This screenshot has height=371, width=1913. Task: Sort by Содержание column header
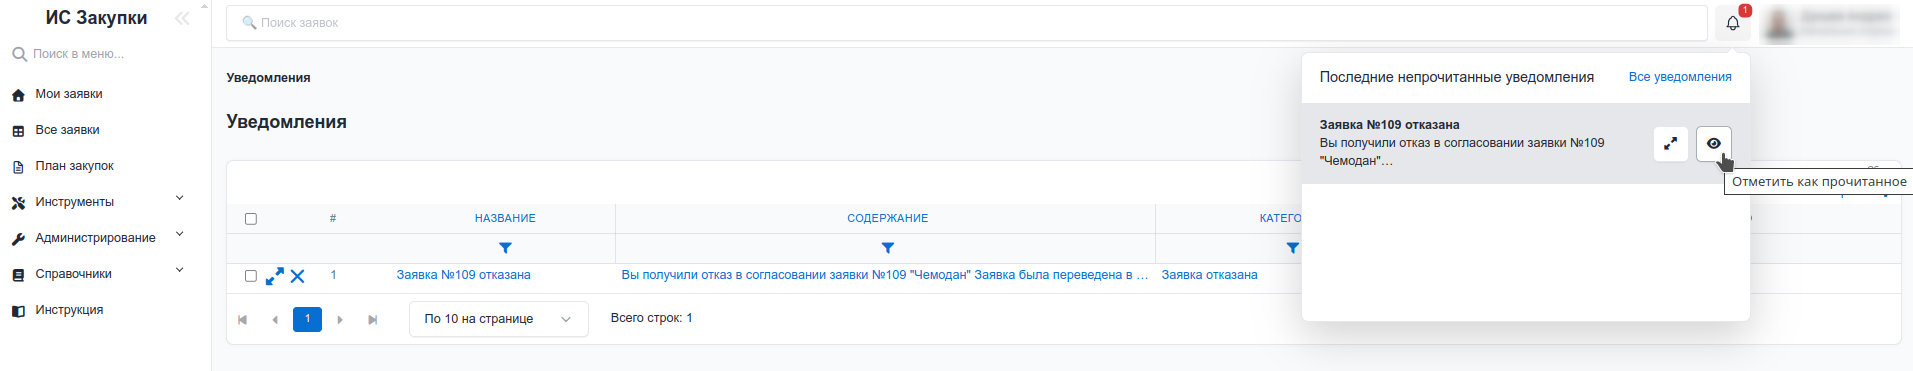point(888,218)
